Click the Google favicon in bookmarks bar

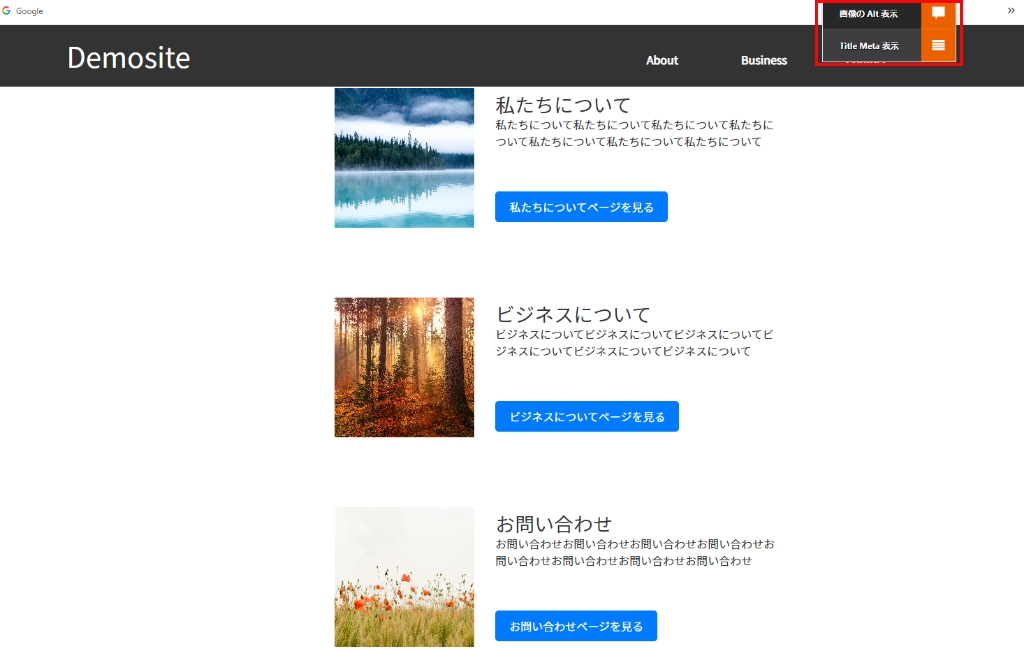[6, 11]
